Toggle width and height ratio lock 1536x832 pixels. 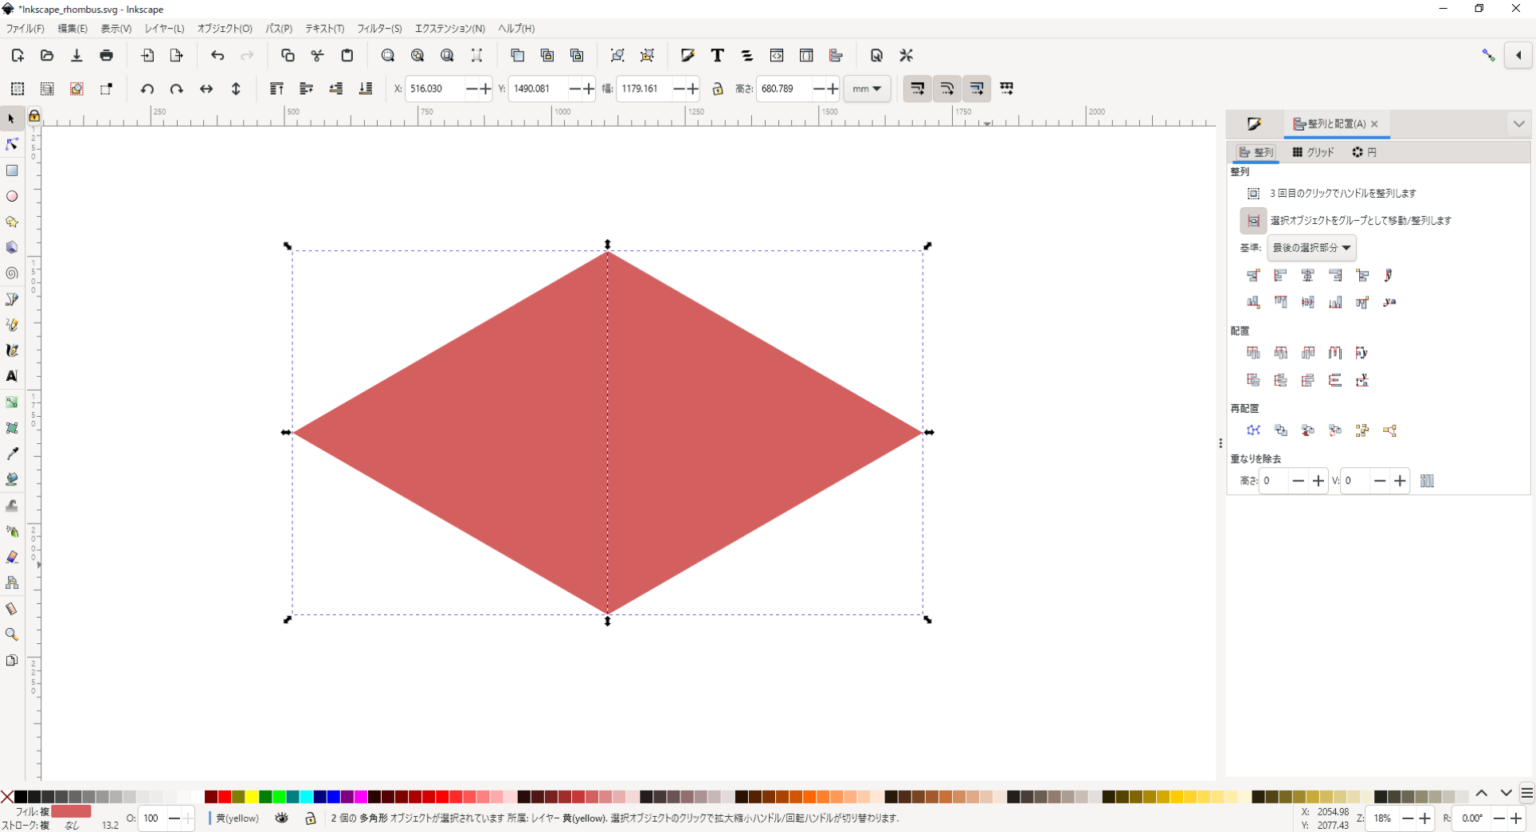(717, 89)
